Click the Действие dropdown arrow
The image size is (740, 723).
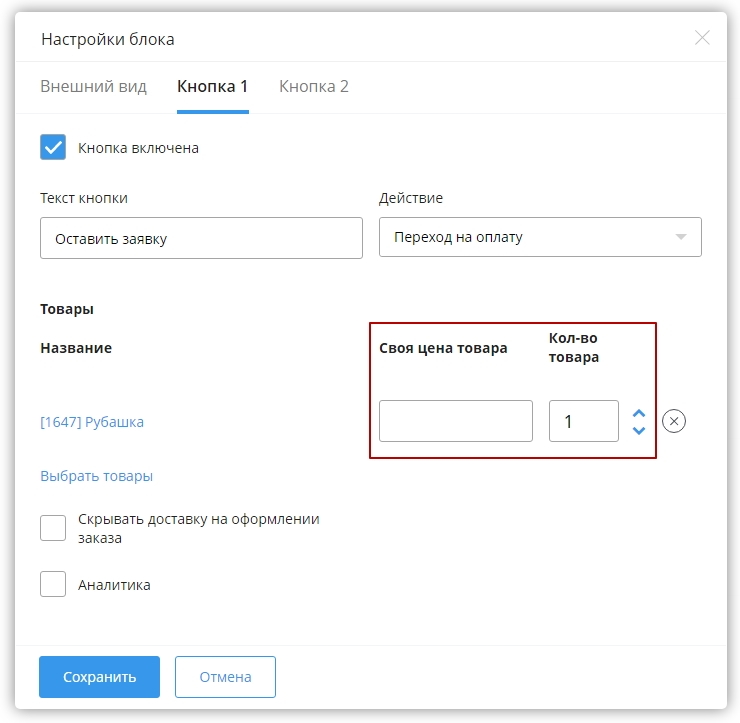[681, 238]
